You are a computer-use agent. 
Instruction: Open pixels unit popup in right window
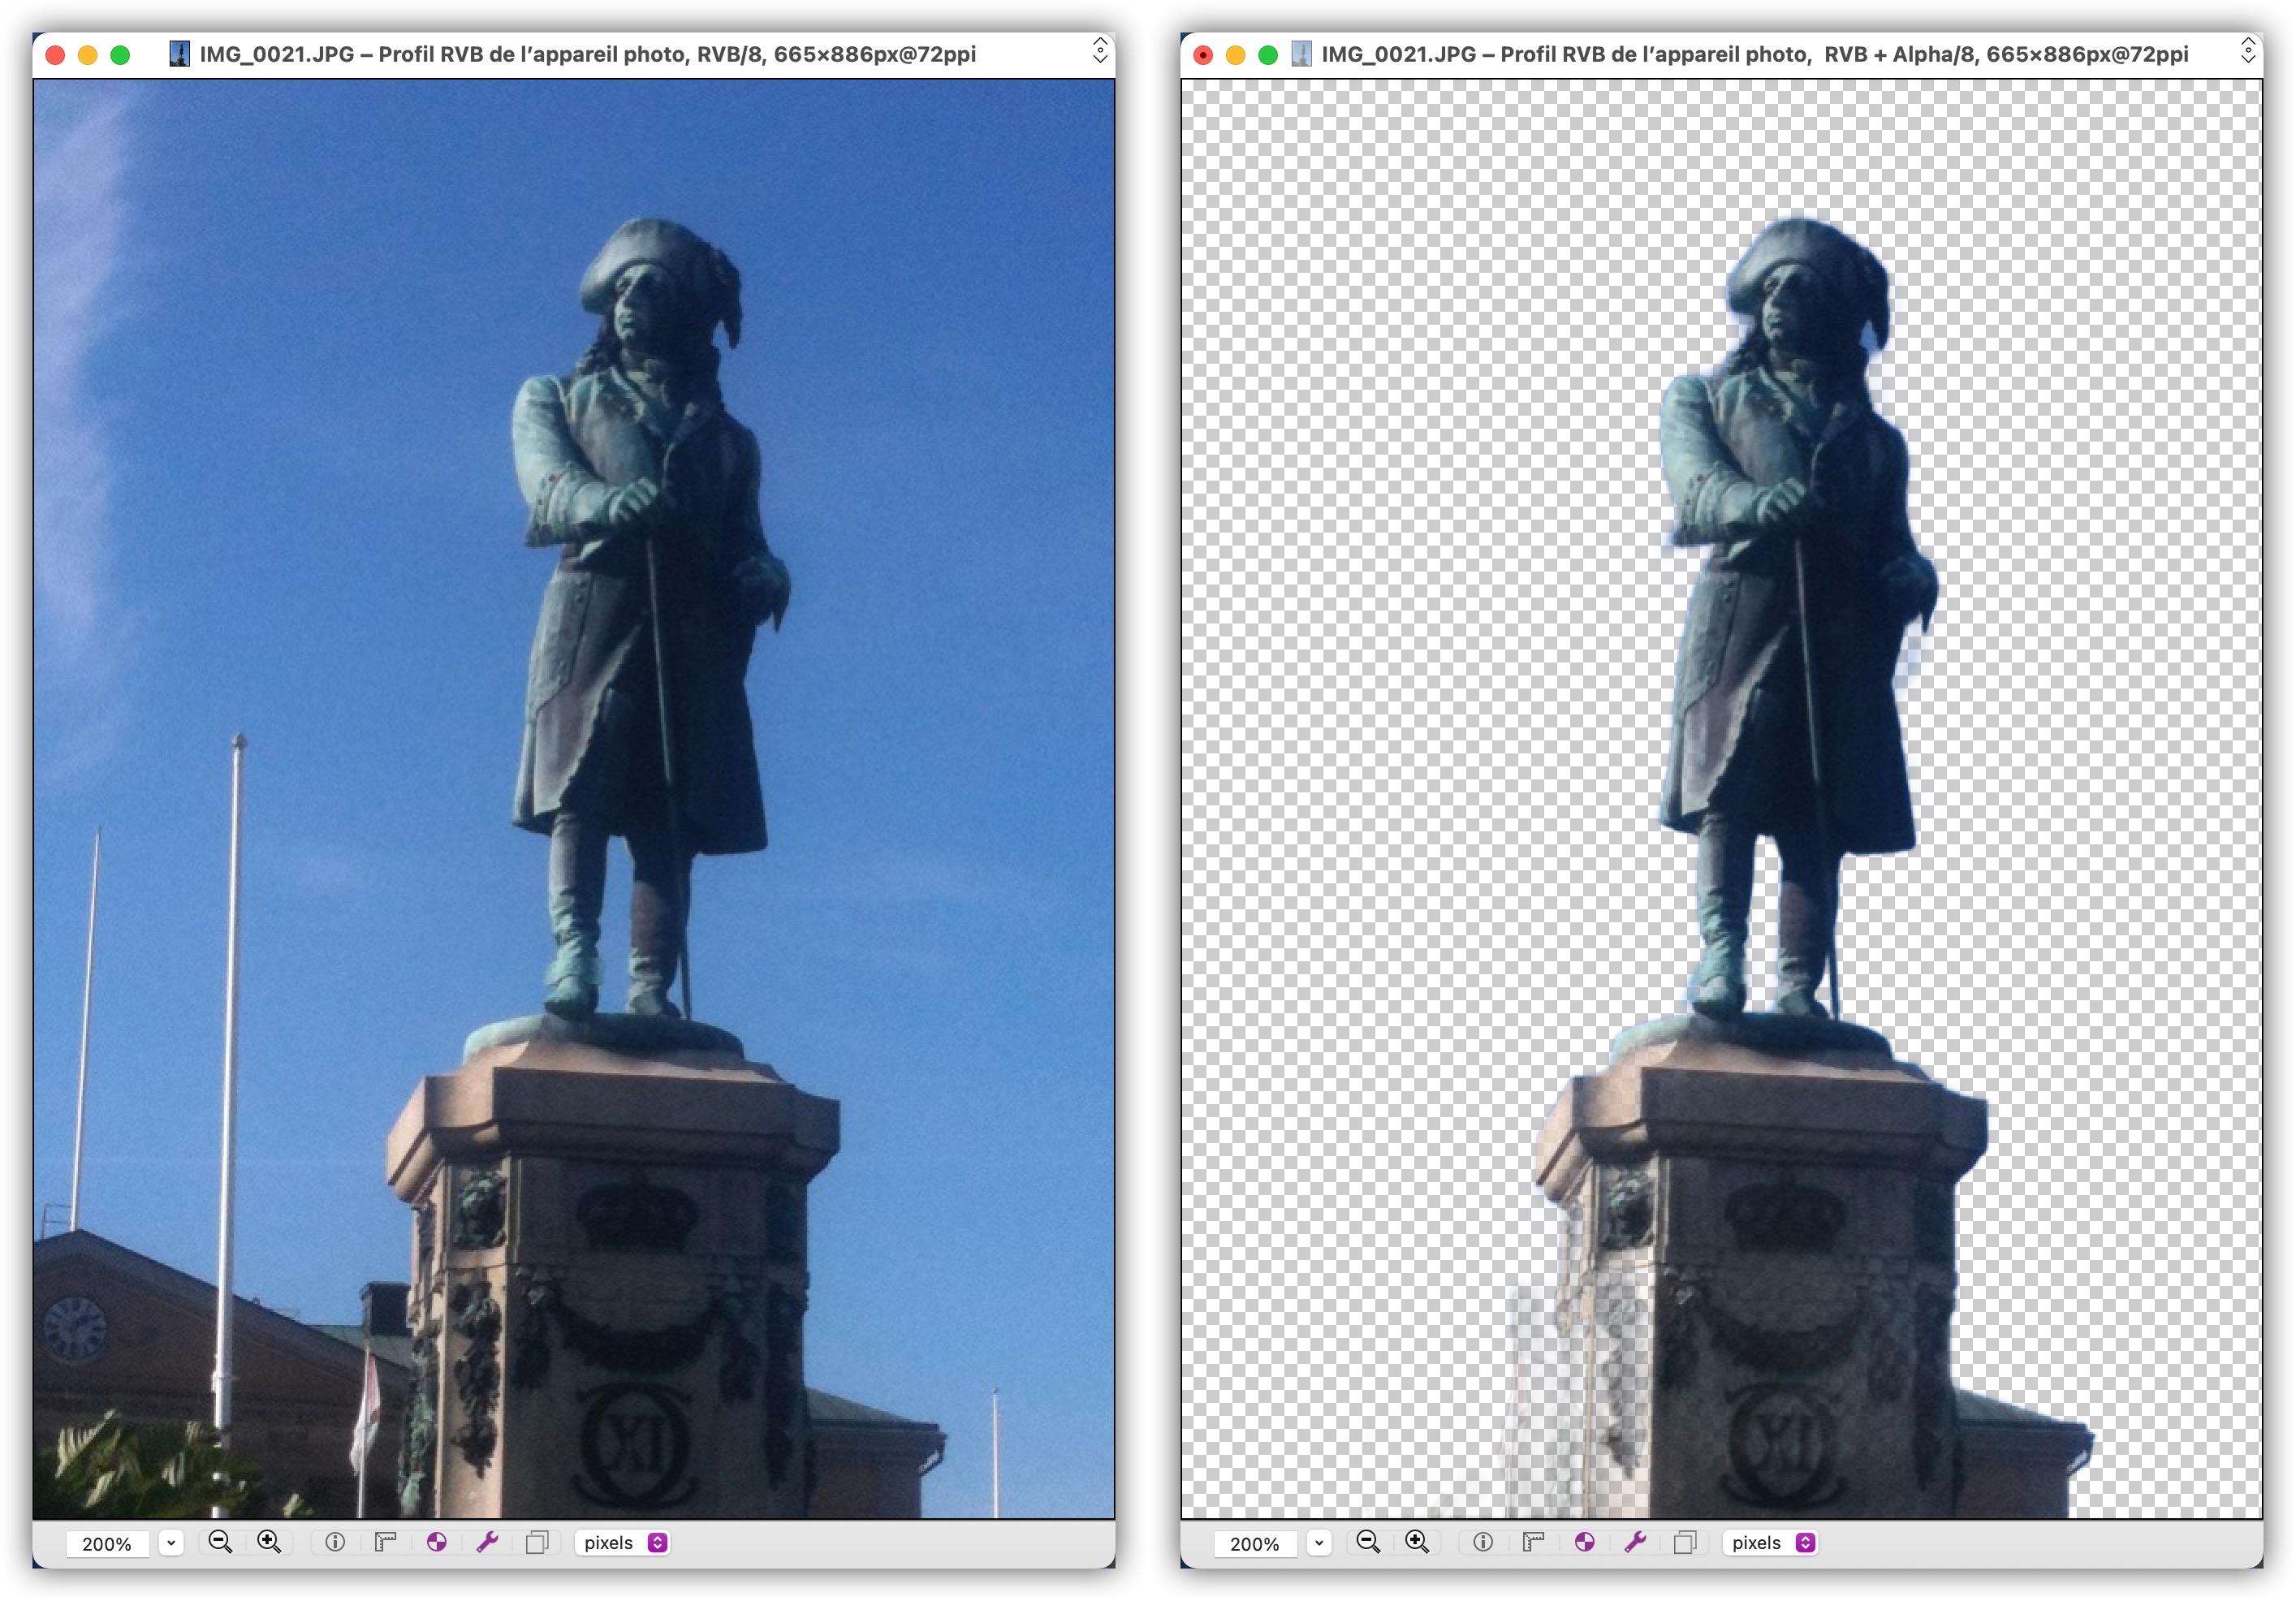tap(1770, 1543)
